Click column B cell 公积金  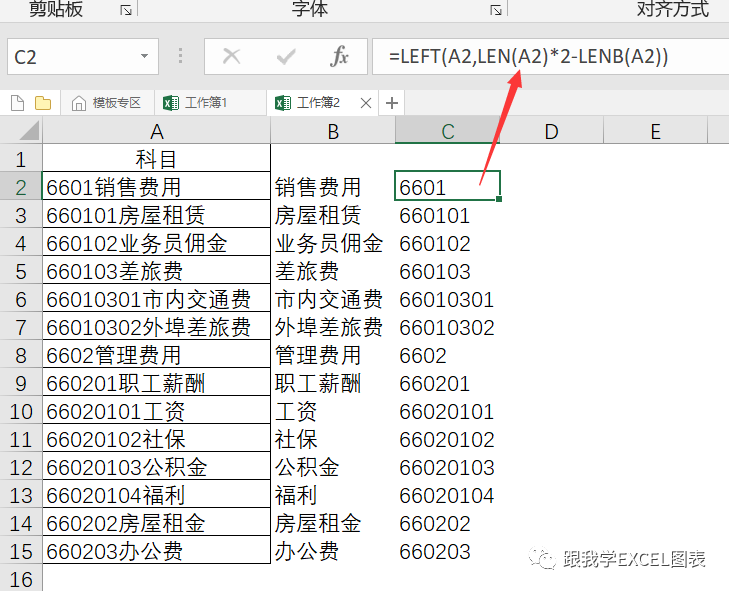[333, 466]
